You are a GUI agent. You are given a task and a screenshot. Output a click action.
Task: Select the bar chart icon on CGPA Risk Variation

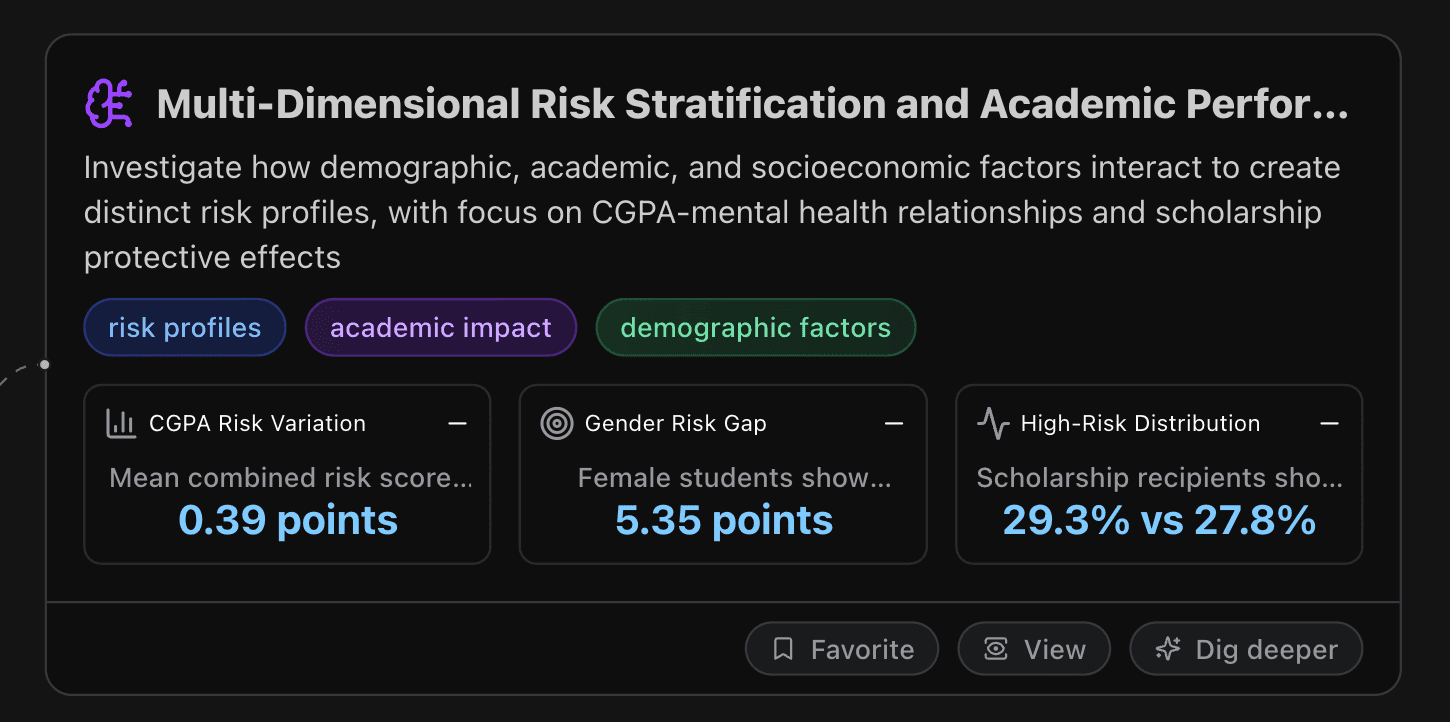120,423
